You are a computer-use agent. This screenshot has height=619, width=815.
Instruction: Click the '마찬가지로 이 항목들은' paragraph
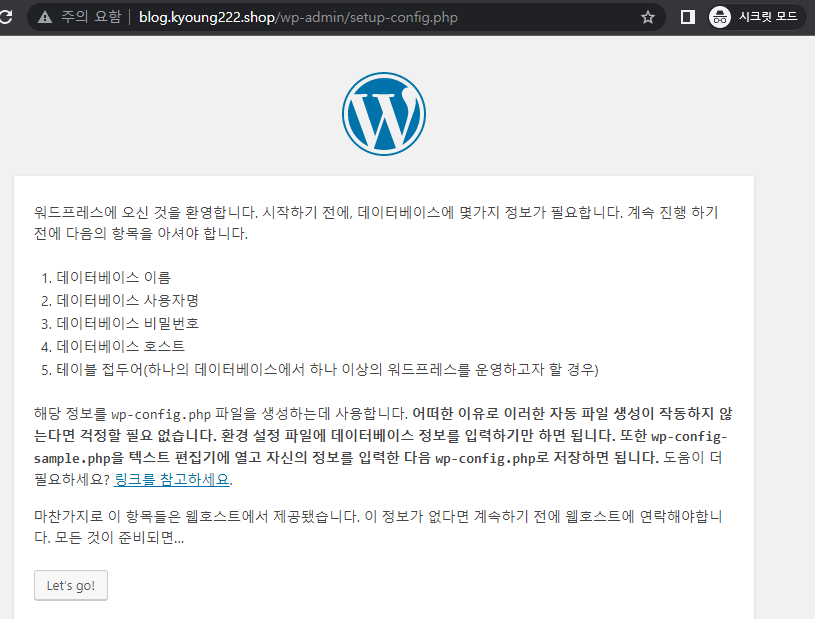(378, 526)
